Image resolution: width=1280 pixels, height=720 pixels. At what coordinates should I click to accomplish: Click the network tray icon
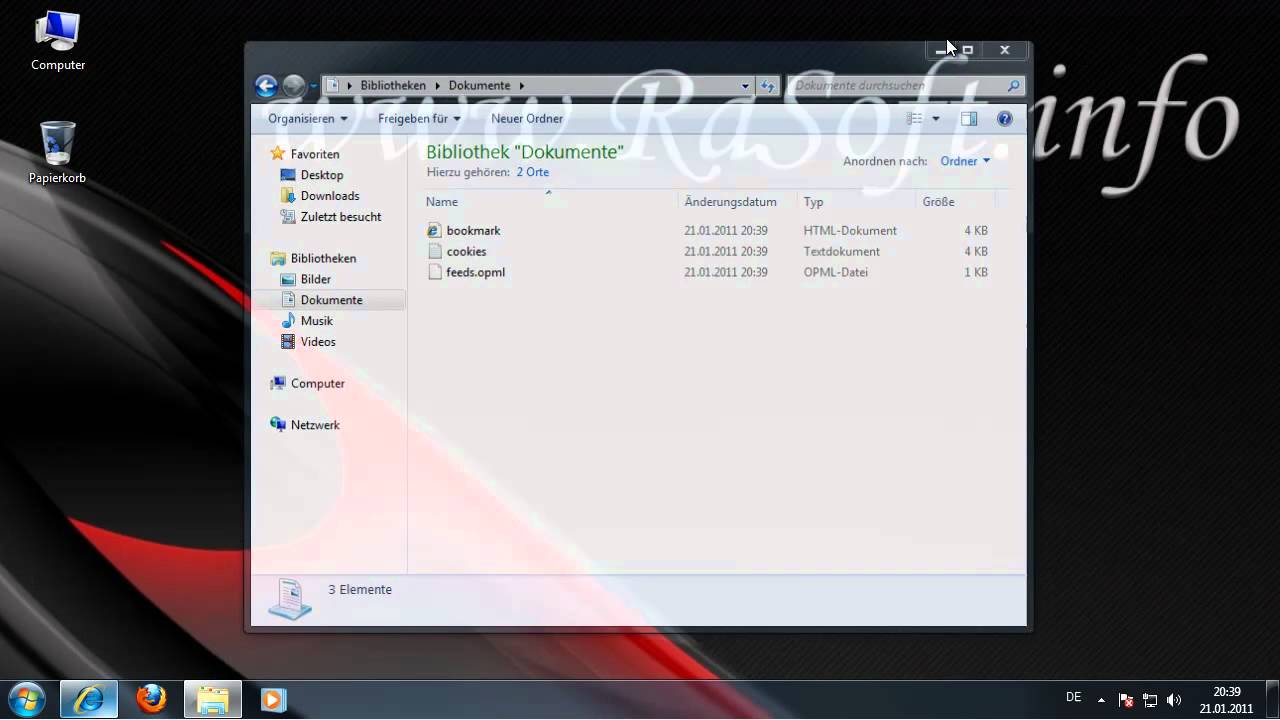pyautogui.click(x=1150, y=700)
